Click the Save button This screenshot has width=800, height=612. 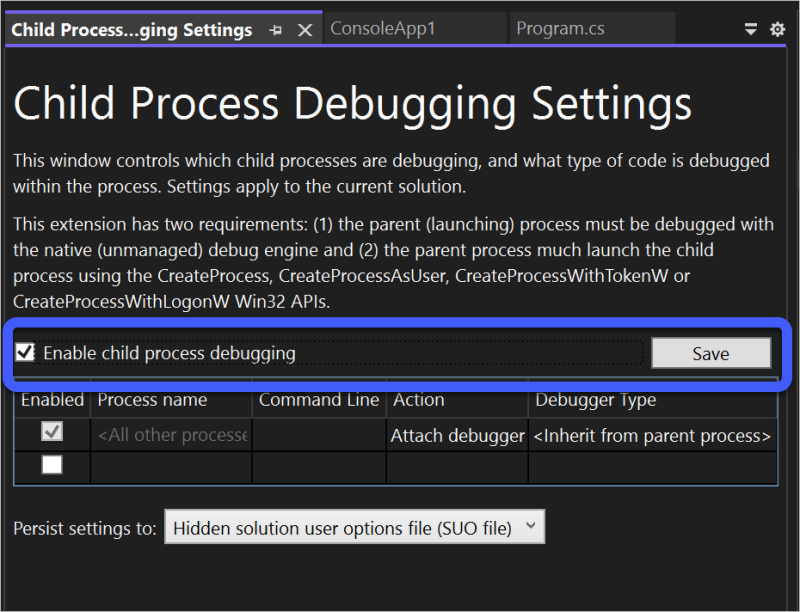(711, 353)
